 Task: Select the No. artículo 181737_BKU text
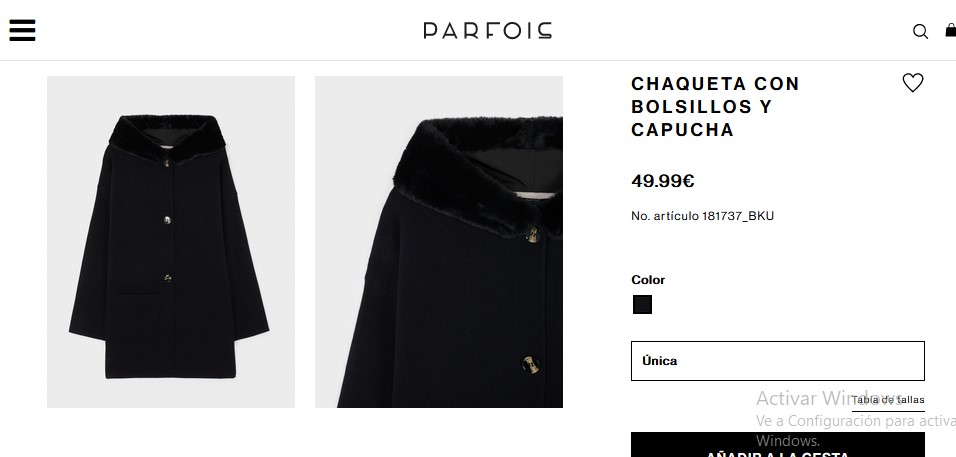tap(702, 216)
